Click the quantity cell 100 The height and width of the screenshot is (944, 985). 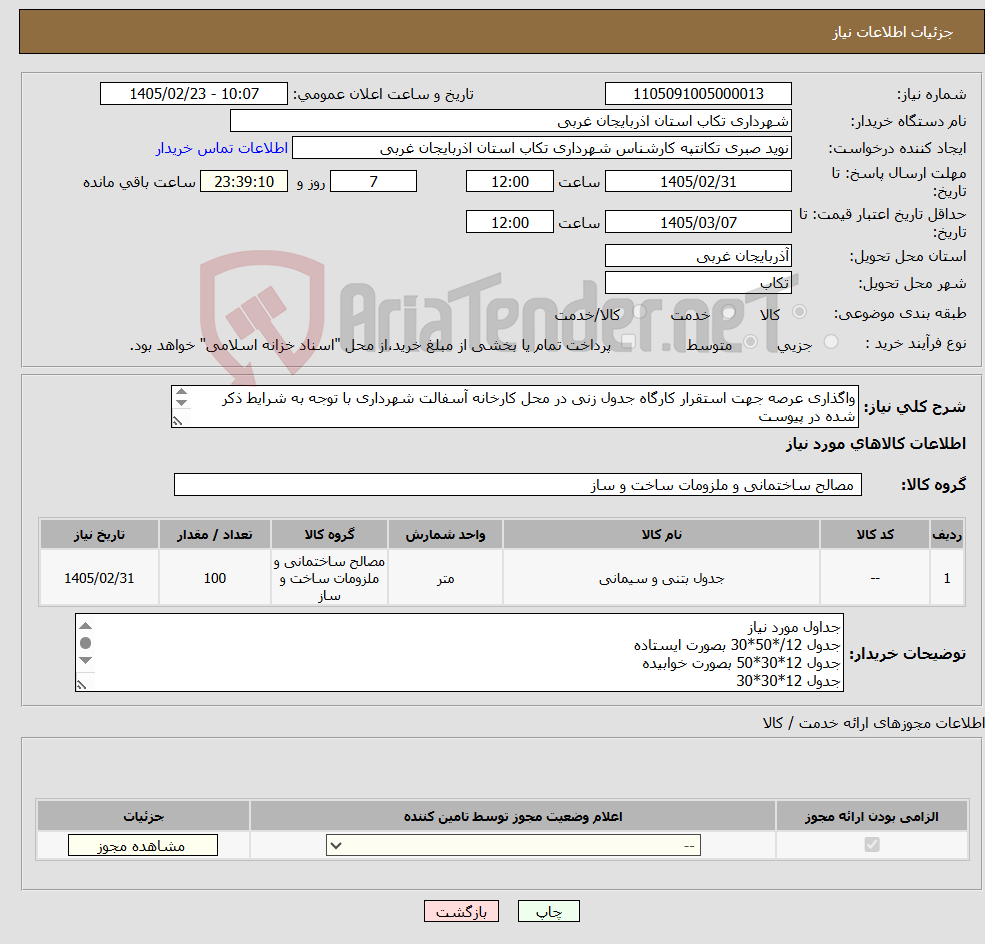pos(215,578)
